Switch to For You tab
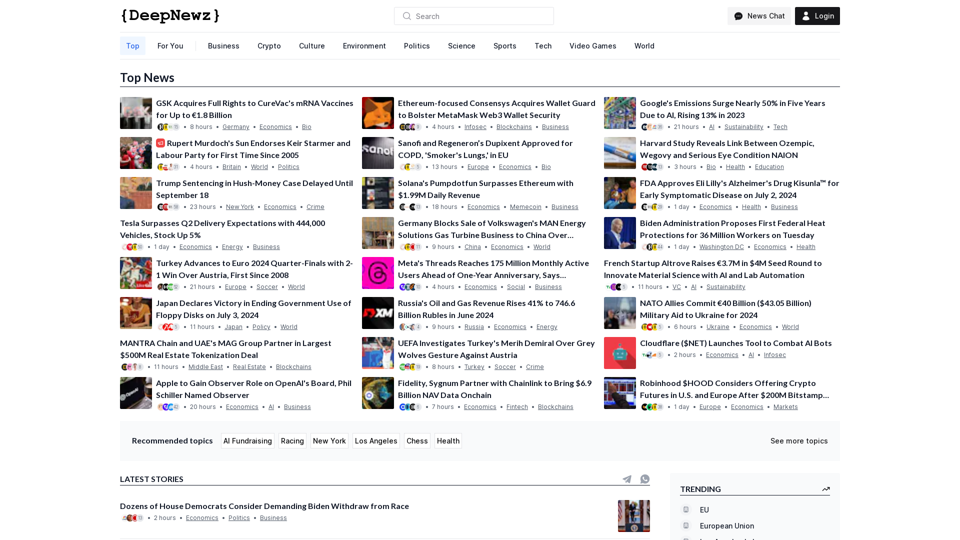 [x=170, y=46]
